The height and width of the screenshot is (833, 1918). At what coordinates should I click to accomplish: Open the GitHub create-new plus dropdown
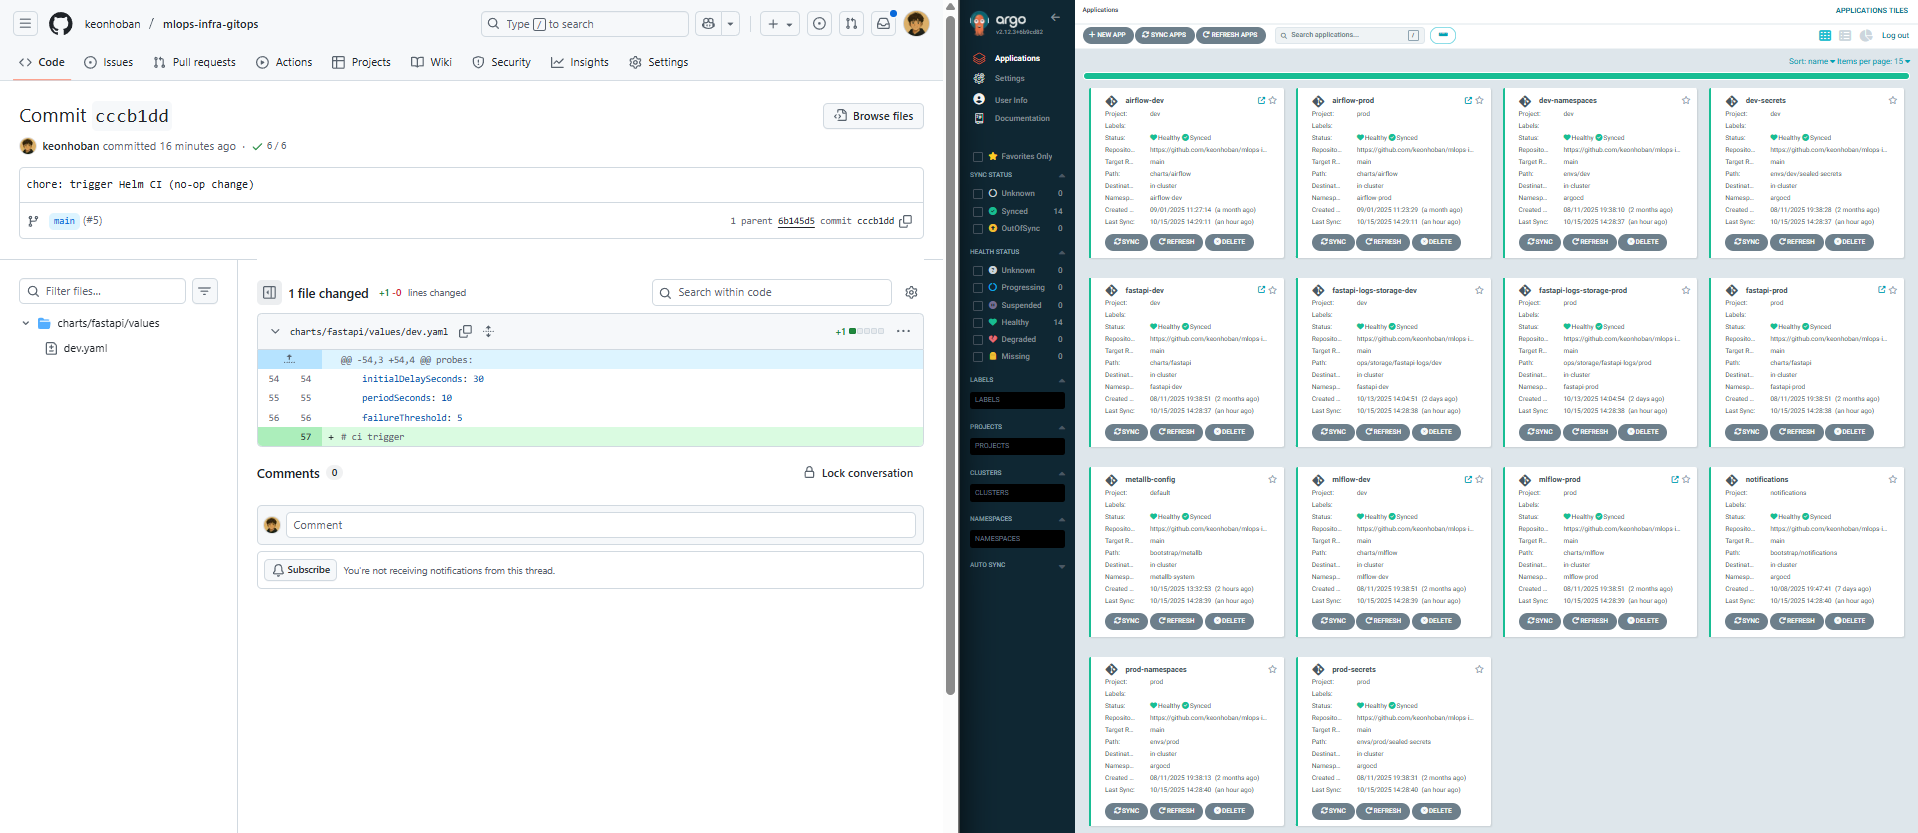780,23
